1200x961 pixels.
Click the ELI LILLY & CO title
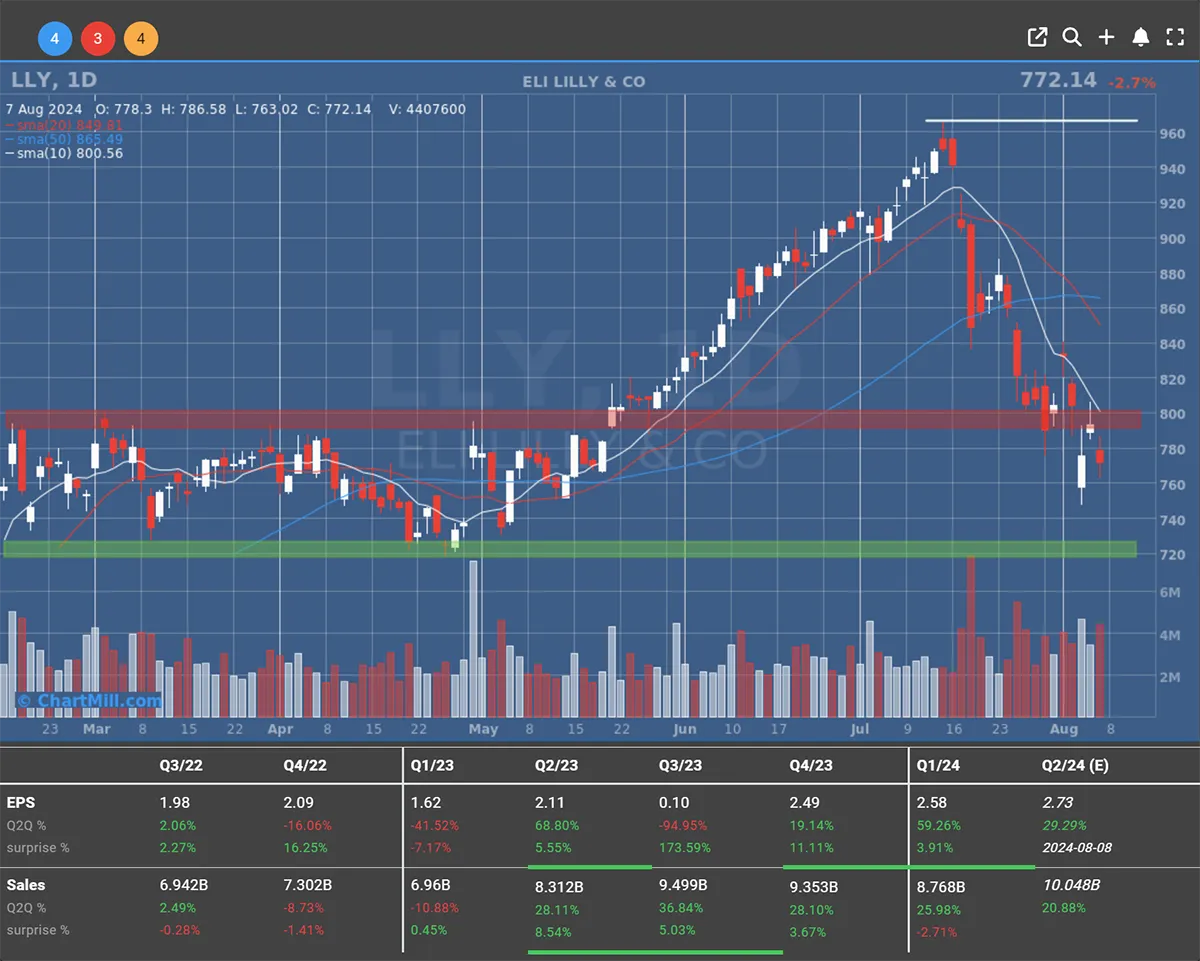pos(584,82)
